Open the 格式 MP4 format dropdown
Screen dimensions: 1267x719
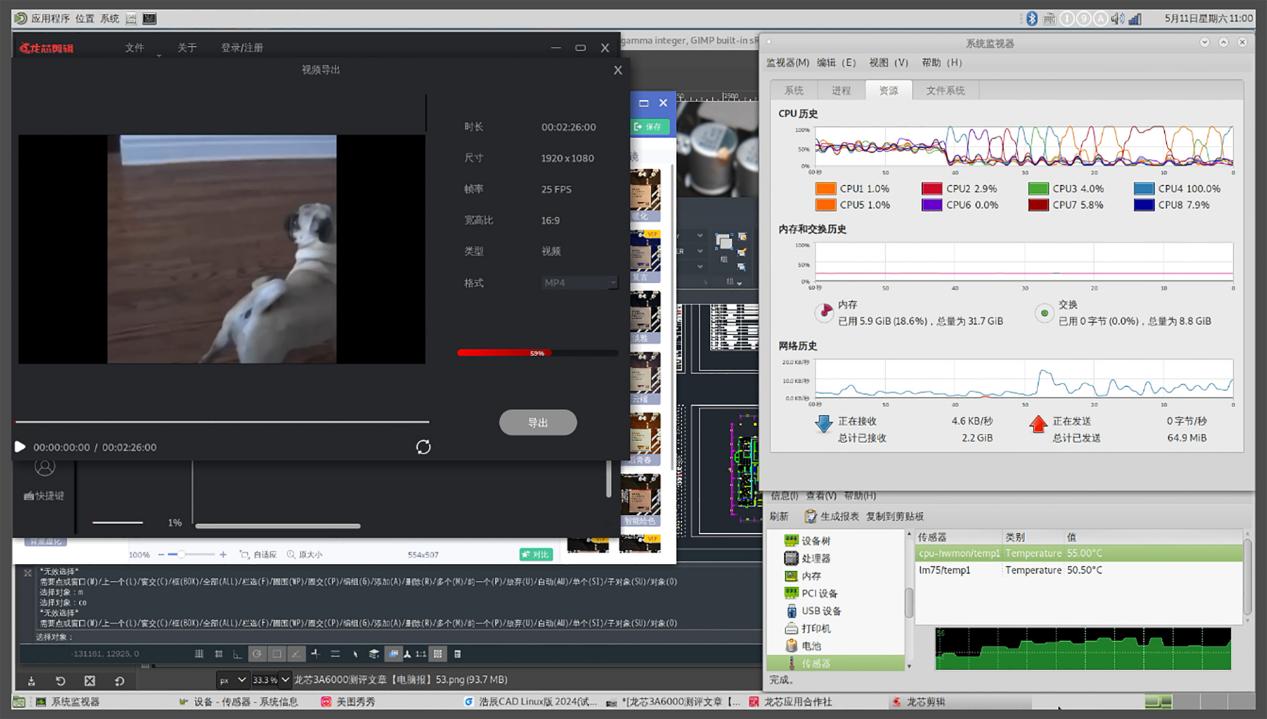(580, 283)
